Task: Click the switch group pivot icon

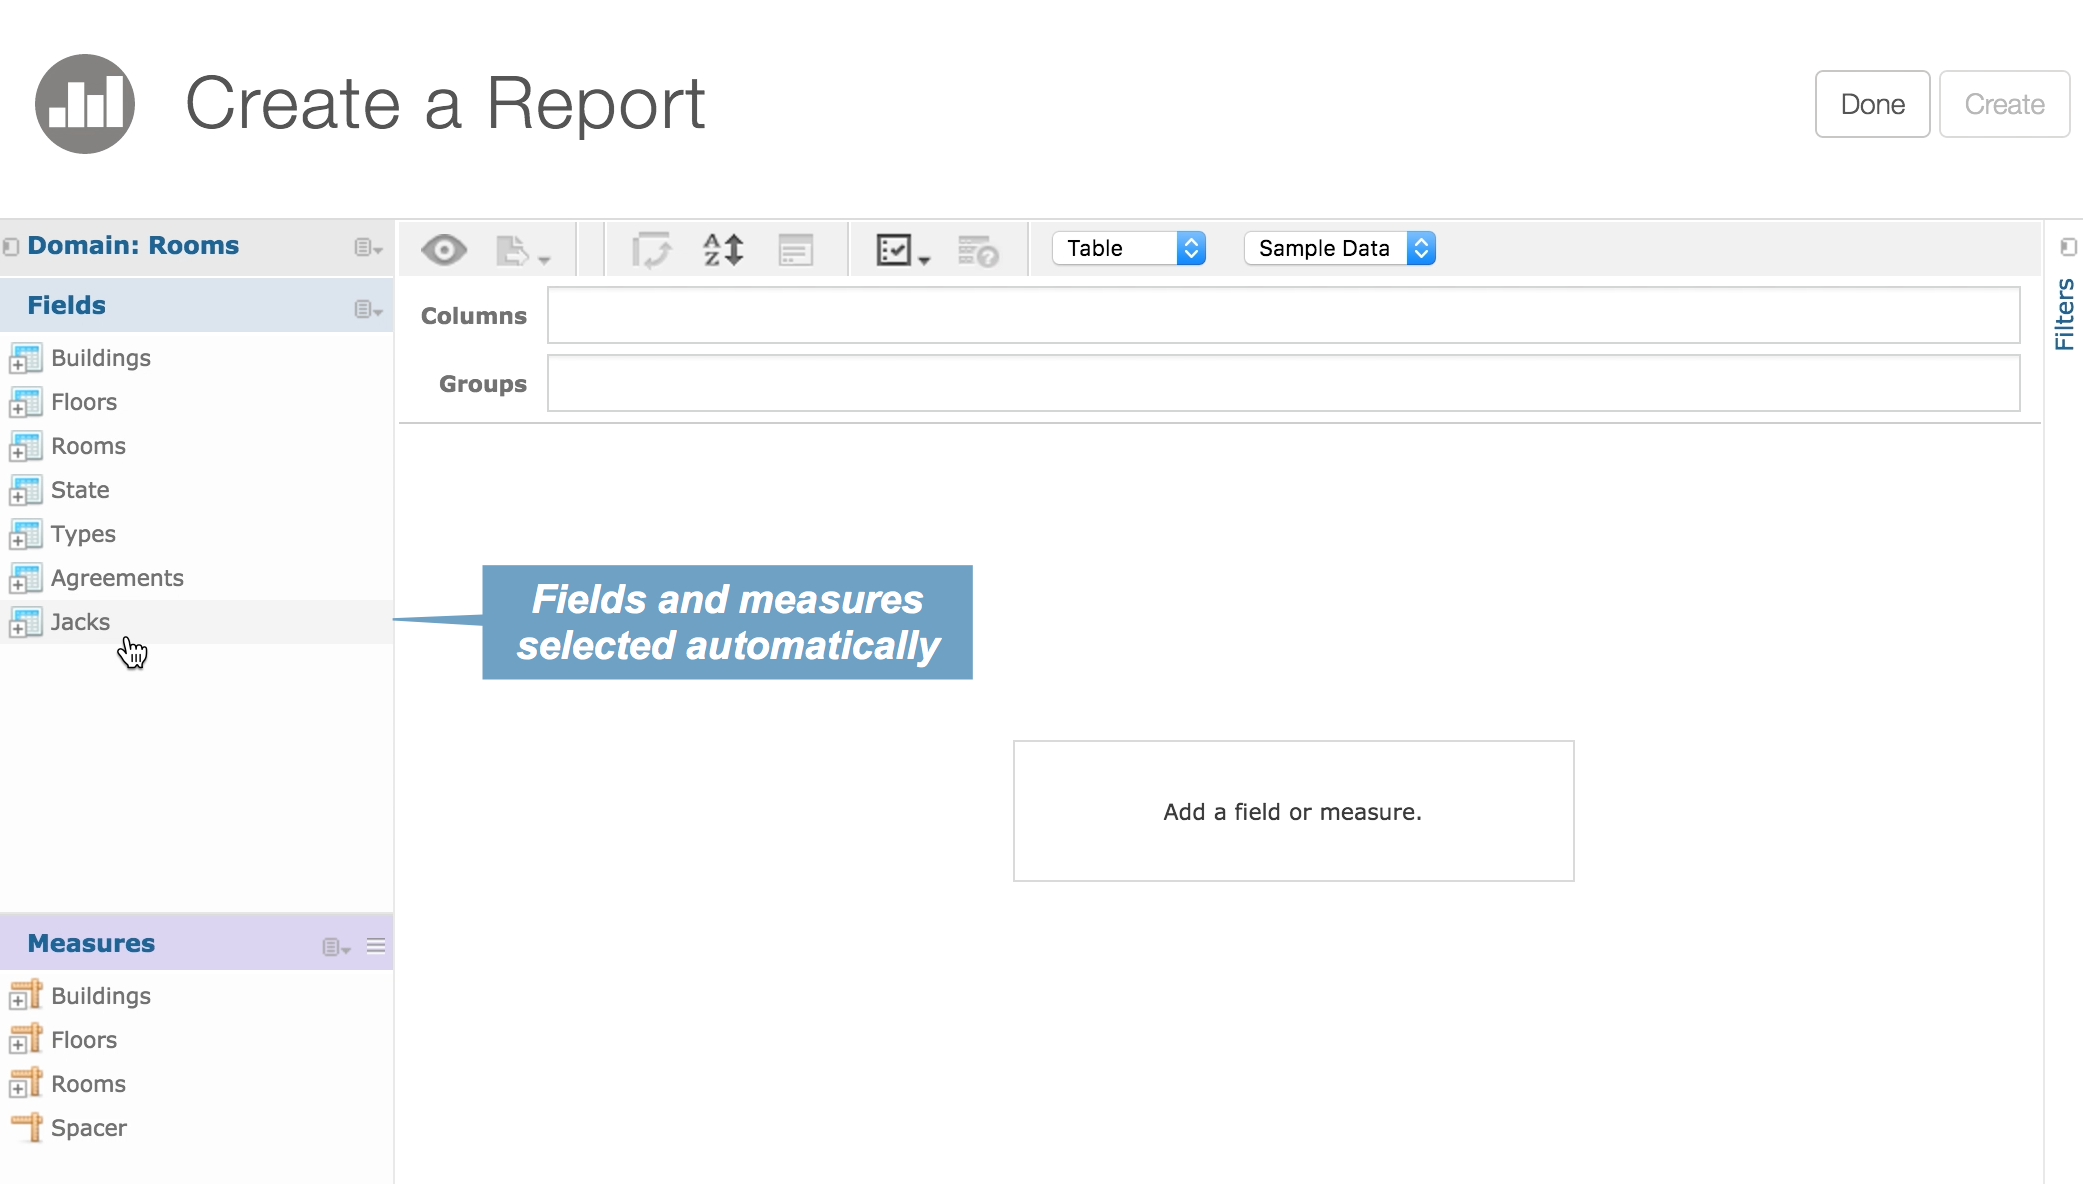Action: 651,250
